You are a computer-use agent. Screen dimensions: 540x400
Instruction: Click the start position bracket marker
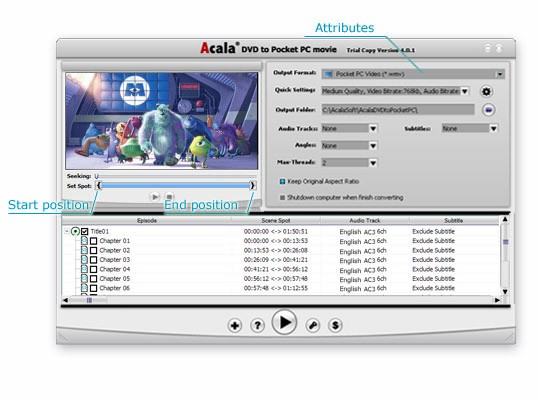tap(99, 186)
